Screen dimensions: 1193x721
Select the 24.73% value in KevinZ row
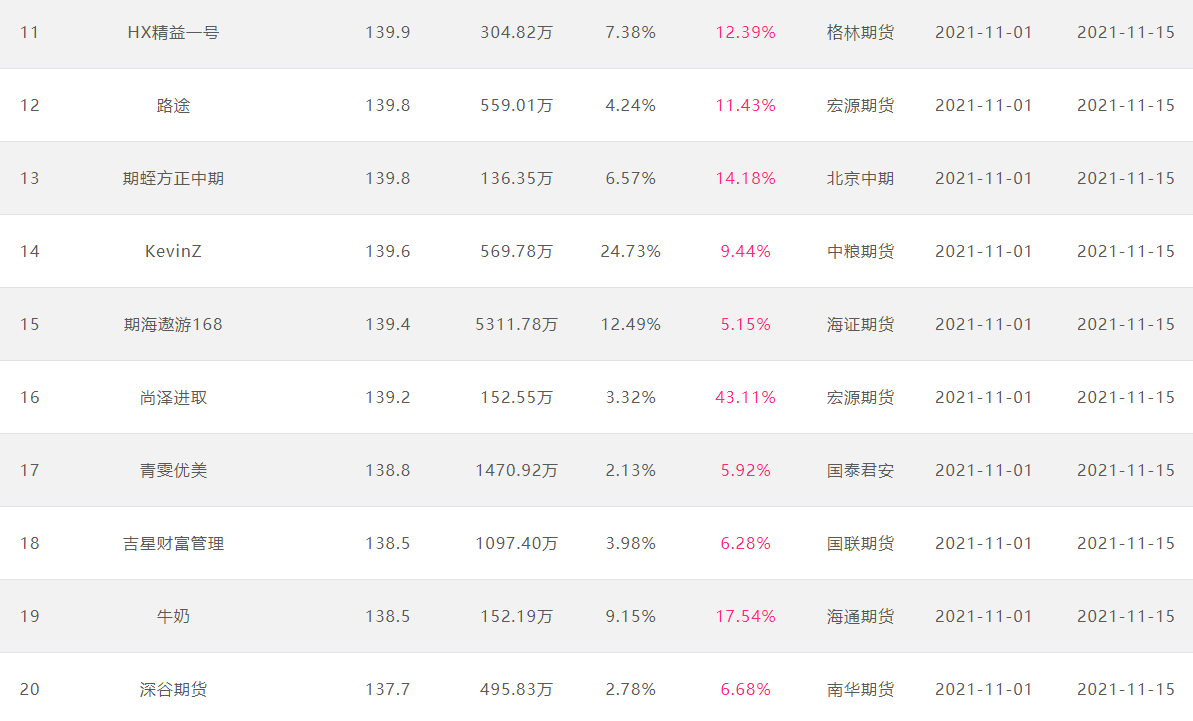tap(630, 251)
